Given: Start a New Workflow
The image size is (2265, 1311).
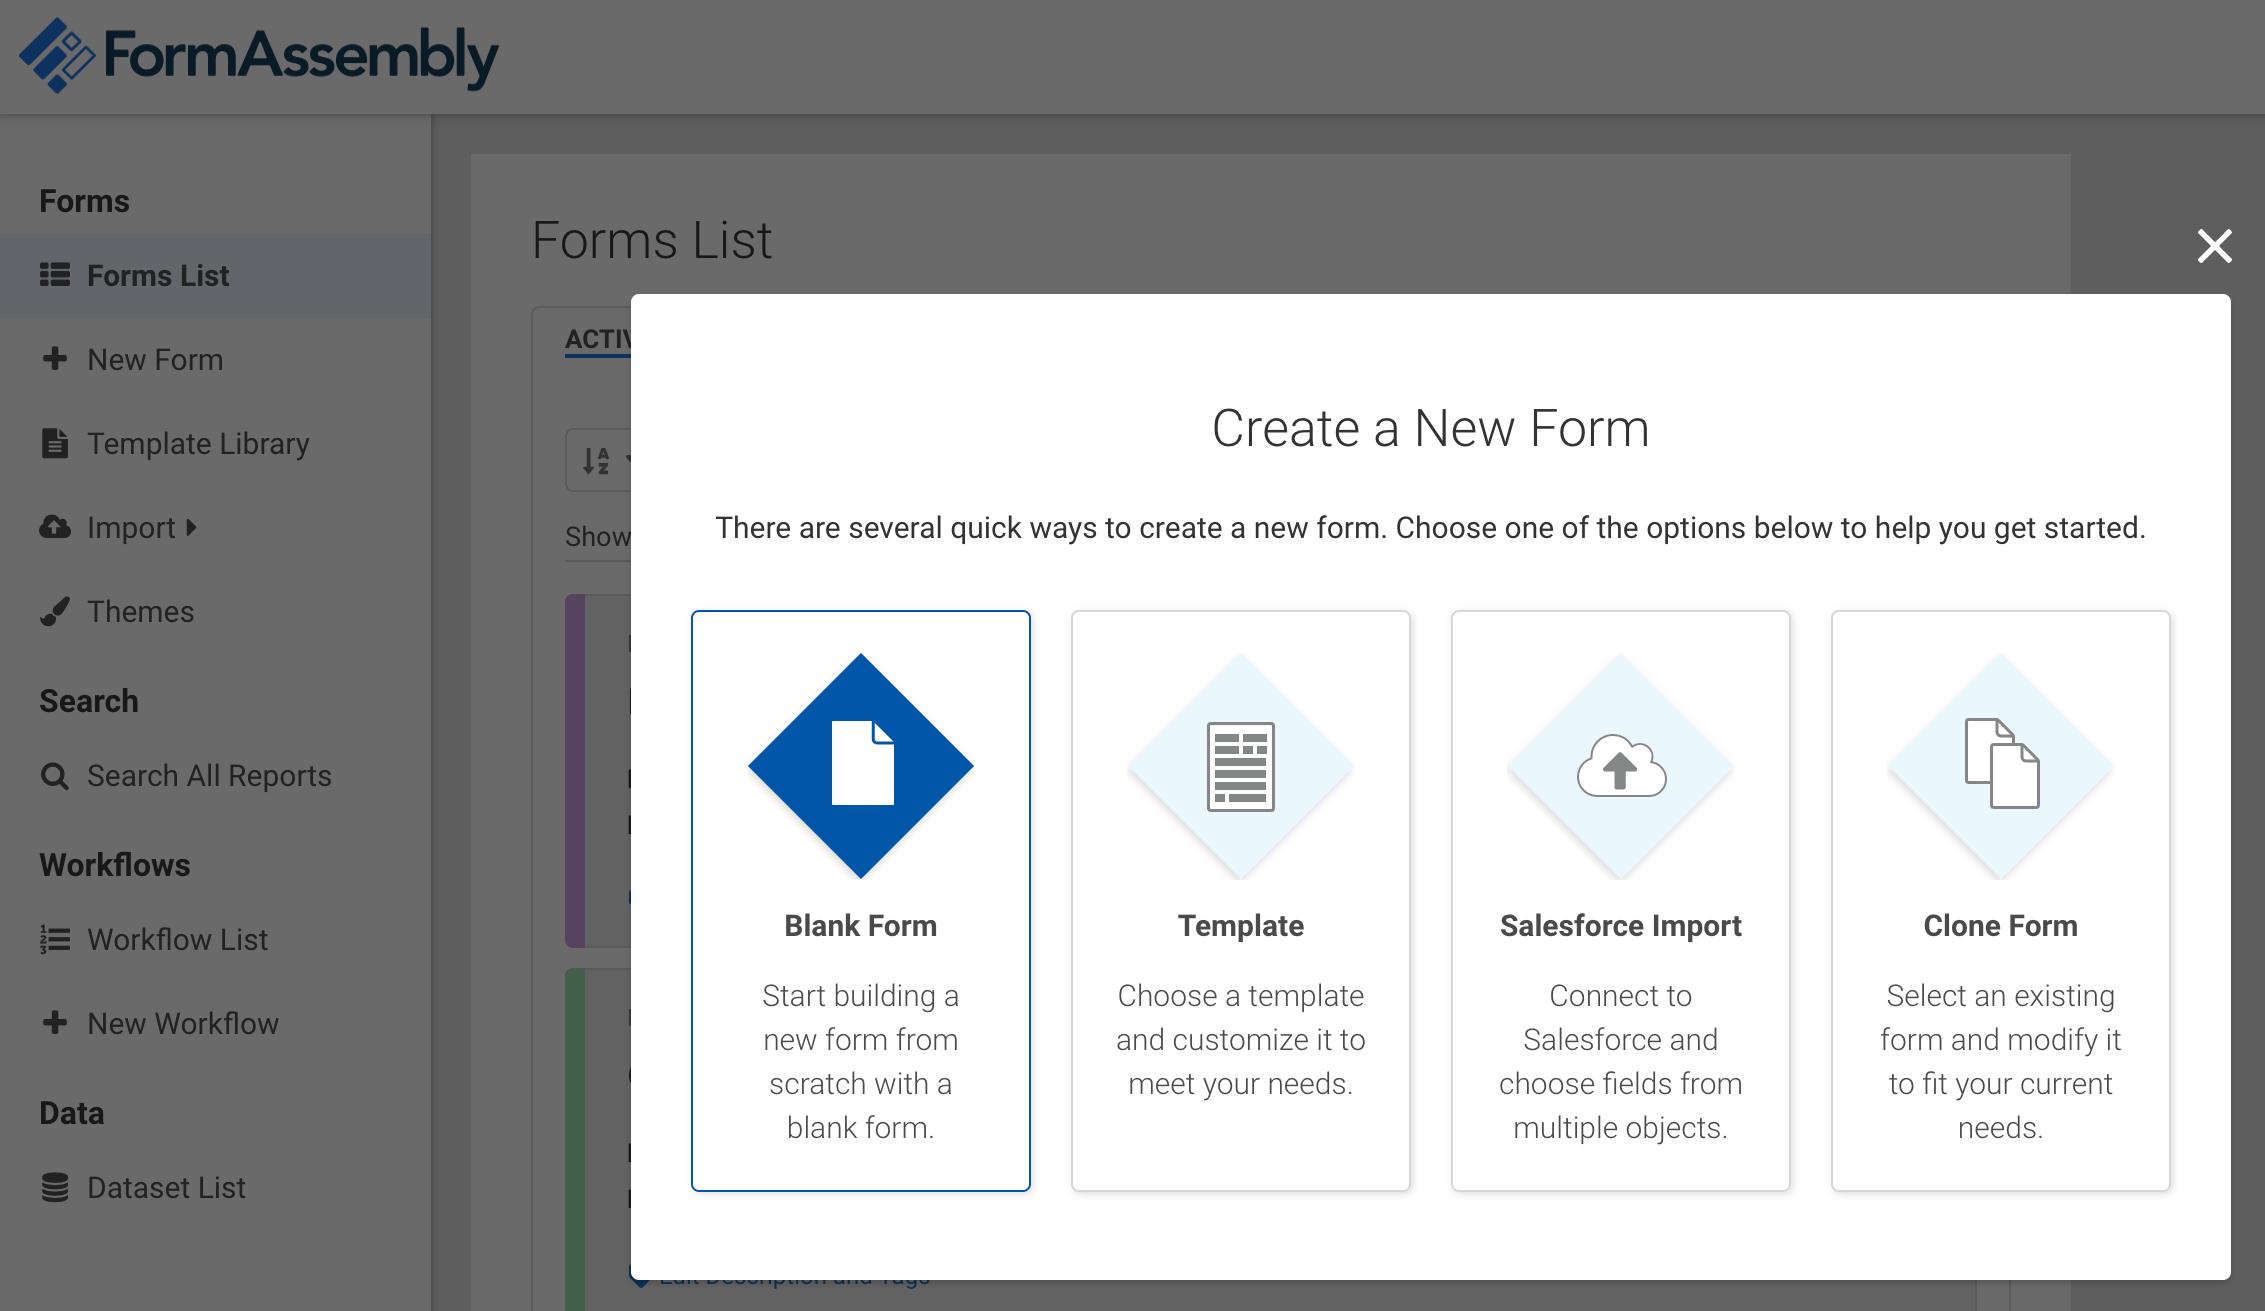Looking at the screenshot, I should pos(215,1024).
